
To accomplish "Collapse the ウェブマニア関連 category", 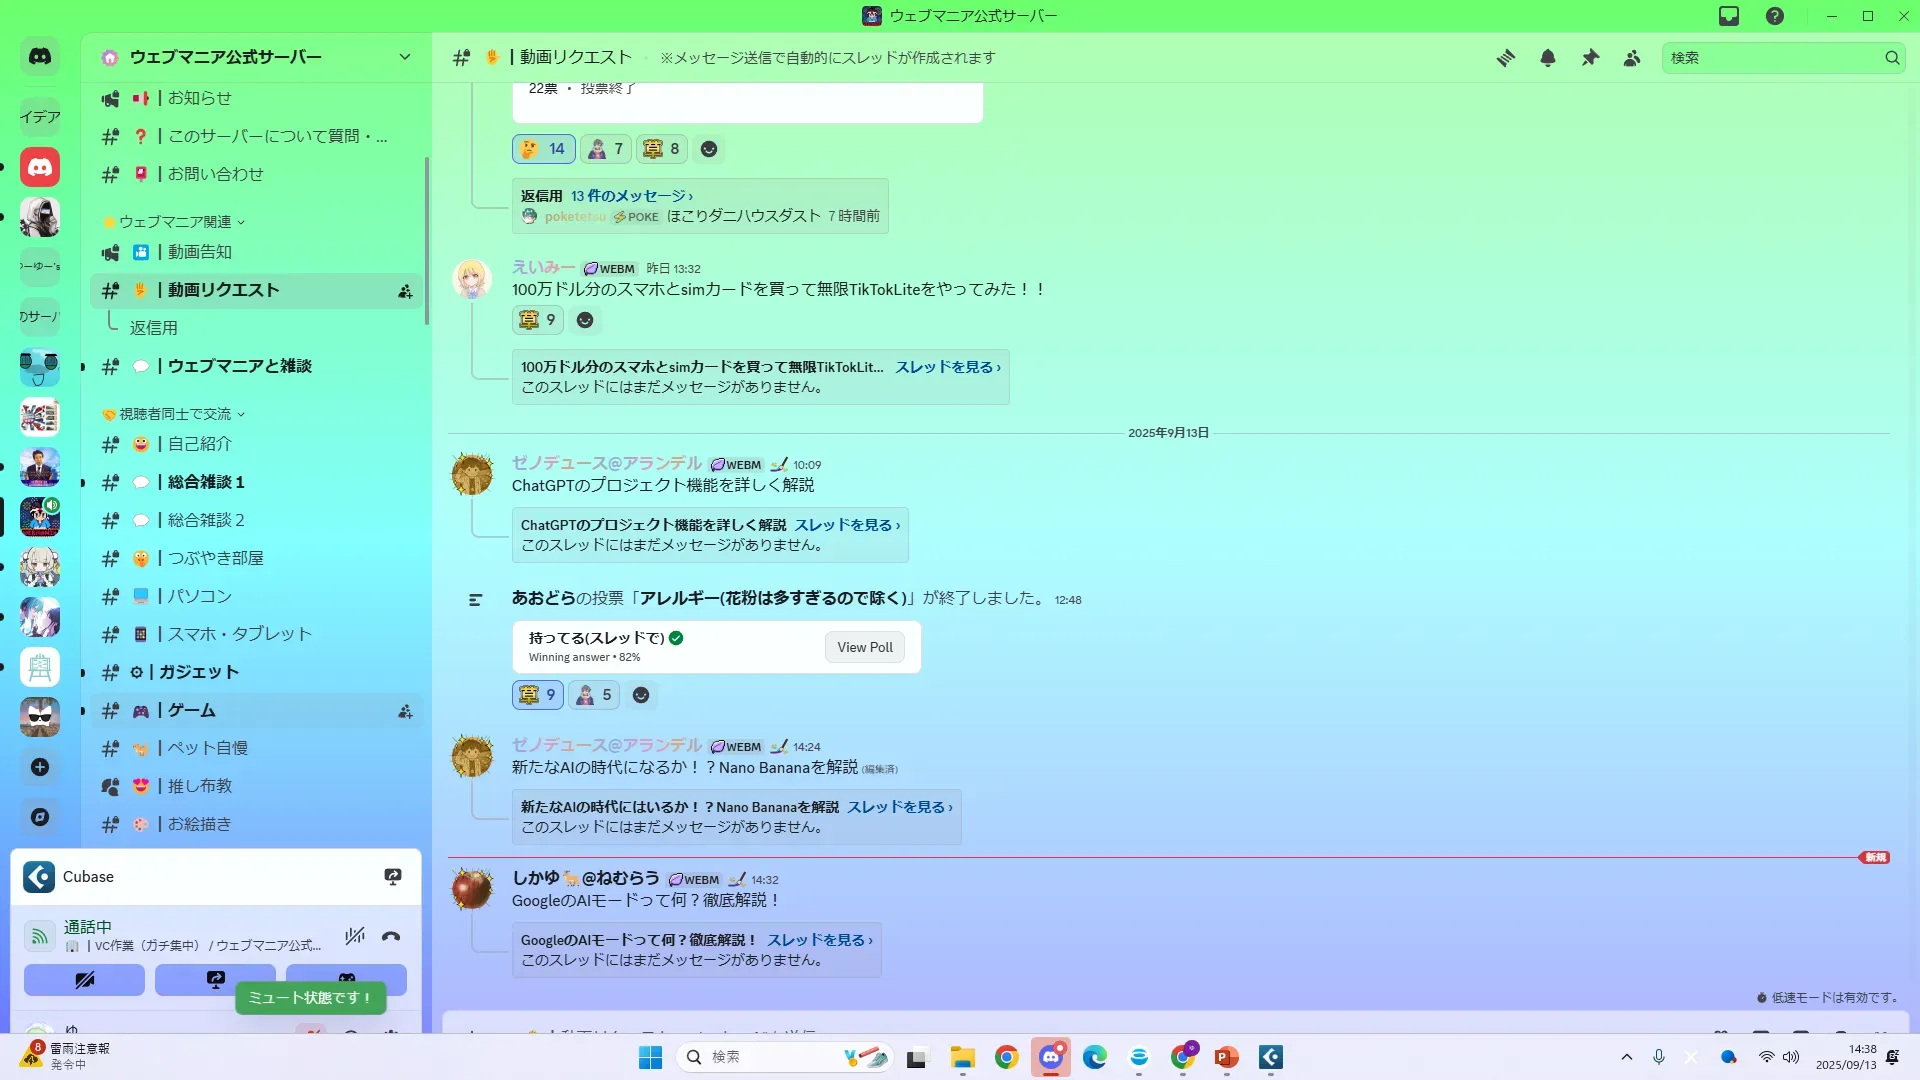I will [x=175, y=222].
